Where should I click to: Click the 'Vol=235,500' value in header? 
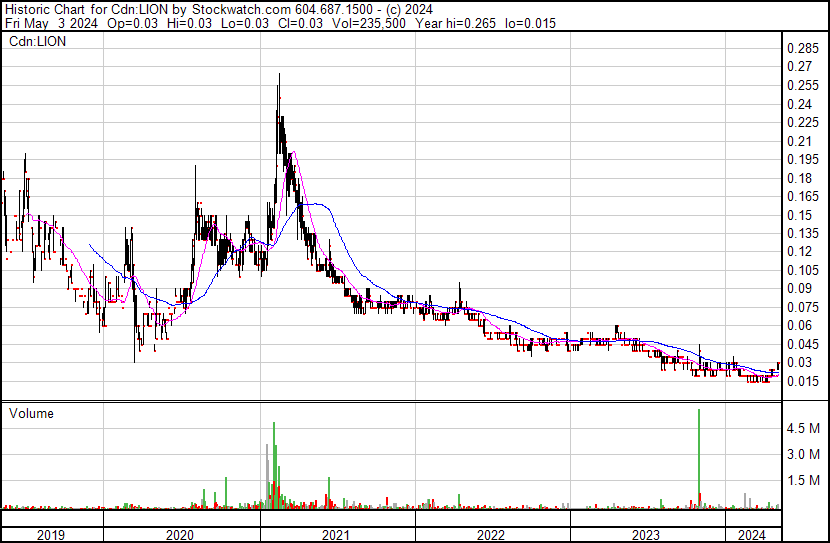(369, 23)
